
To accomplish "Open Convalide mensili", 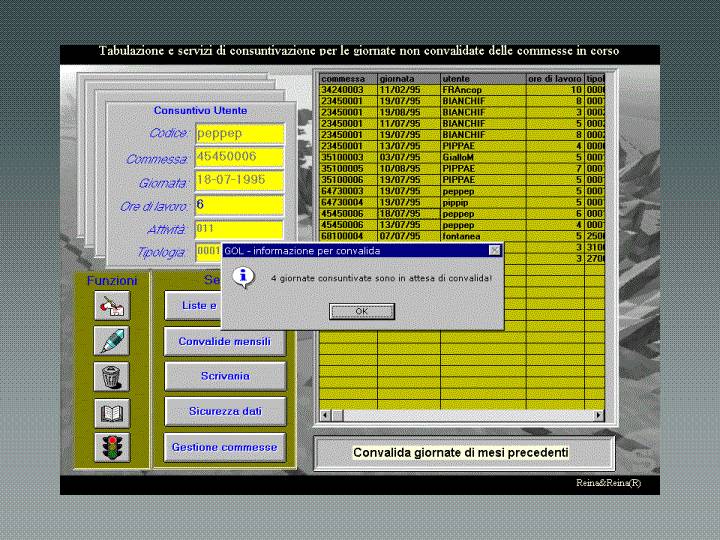I will [x=224, y=341].
